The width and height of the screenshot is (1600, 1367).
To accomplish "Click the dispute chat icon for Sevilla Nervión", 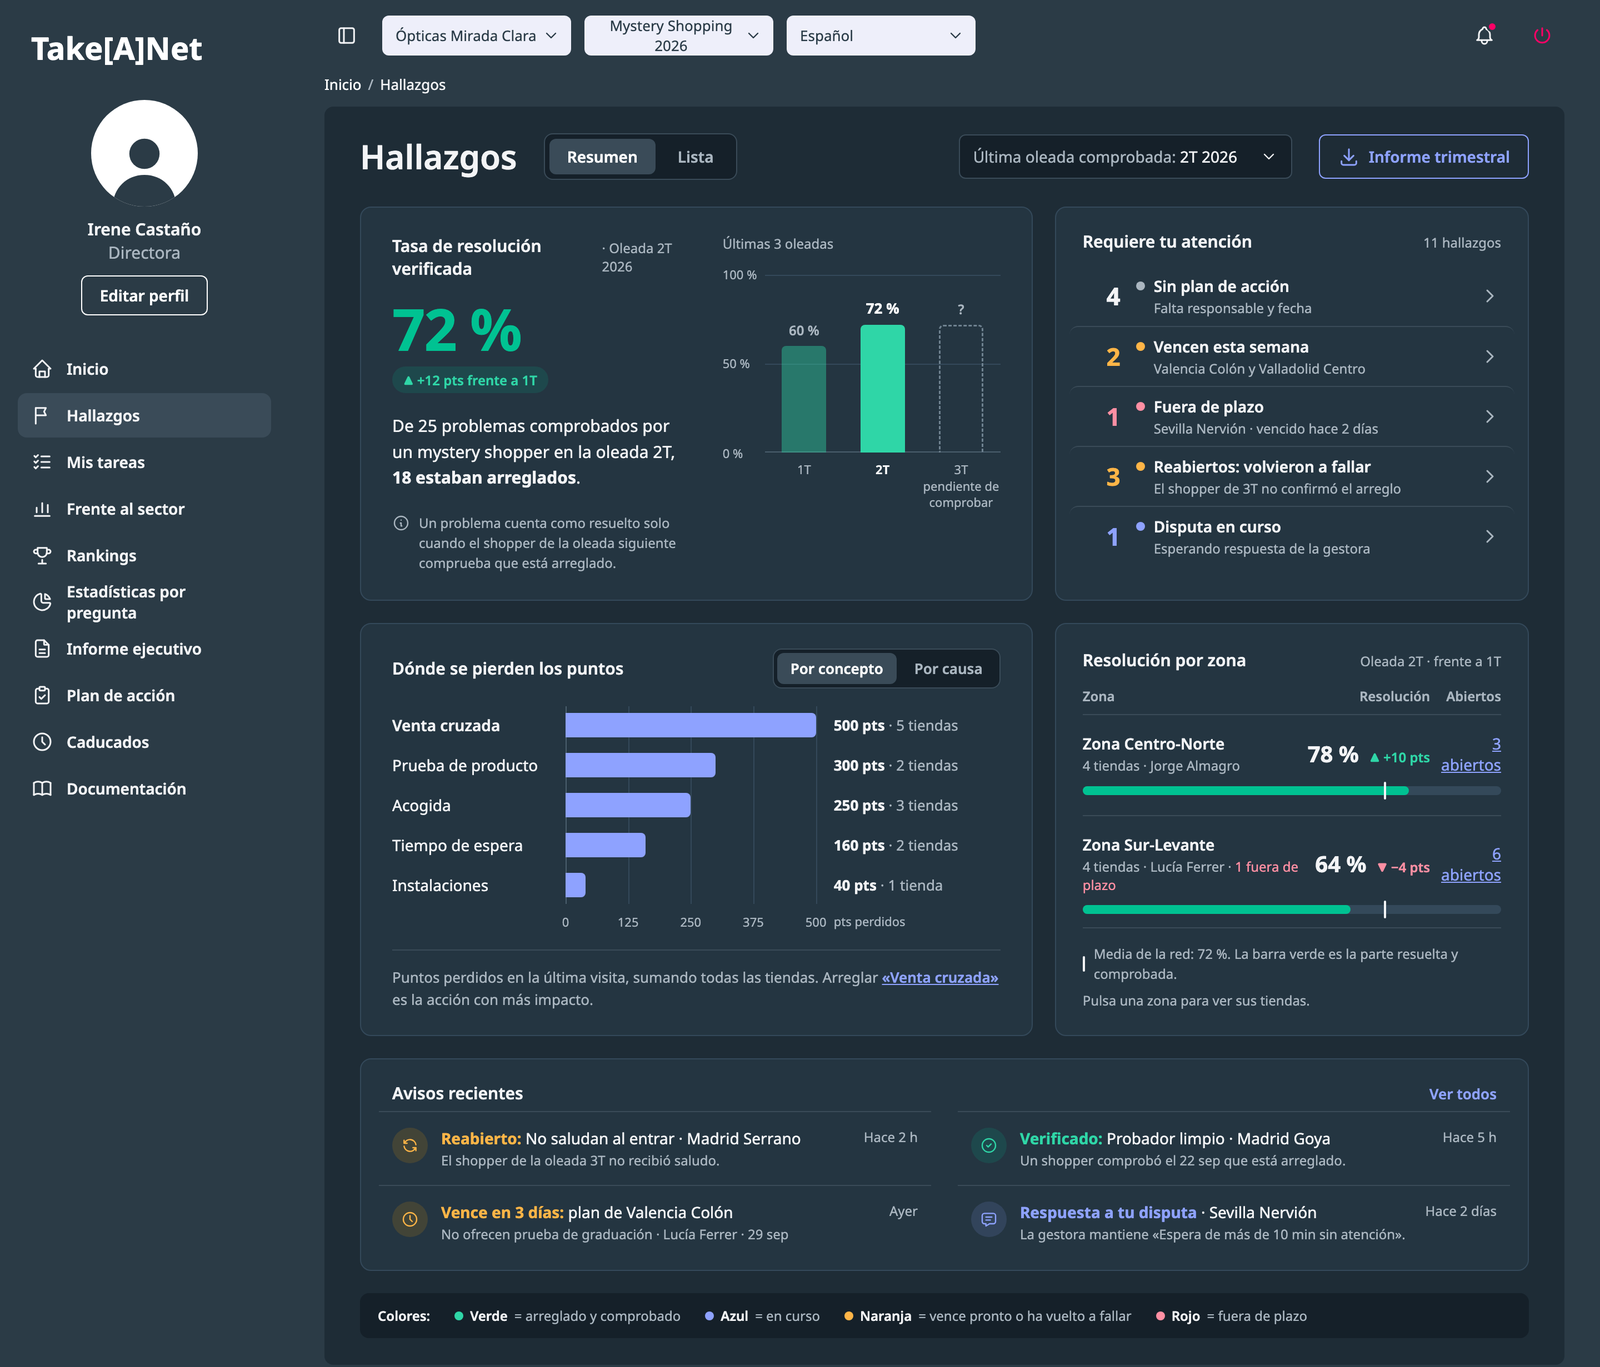I will click(989, 1219).
